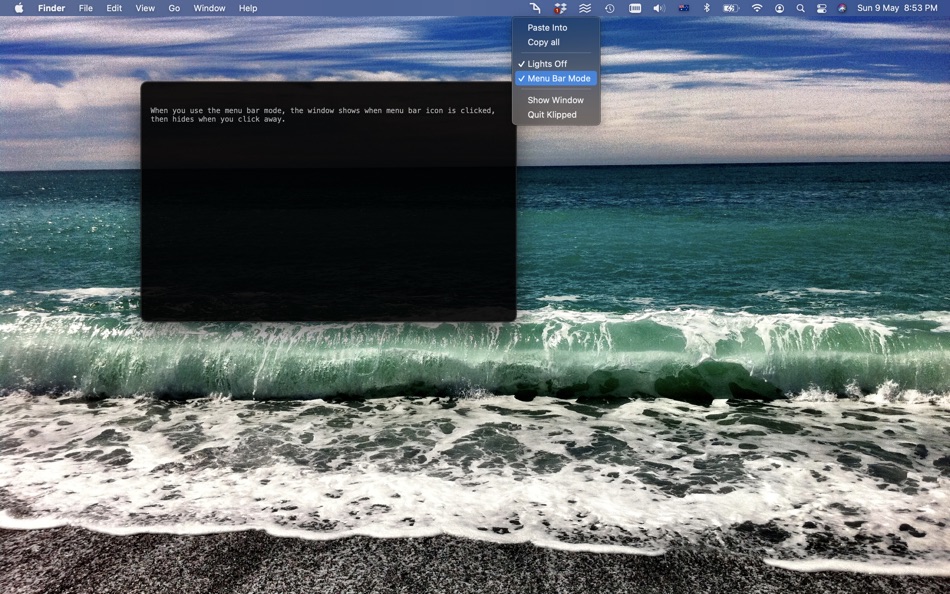Uncheck Menu Bar Mode in Klipped menu
950x594 pixels.
556,78
